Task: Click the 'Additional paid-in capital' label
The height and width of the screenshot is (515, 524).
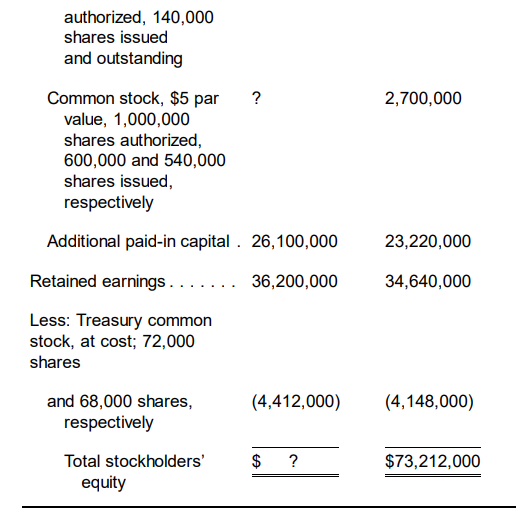Action: point(138,241)
